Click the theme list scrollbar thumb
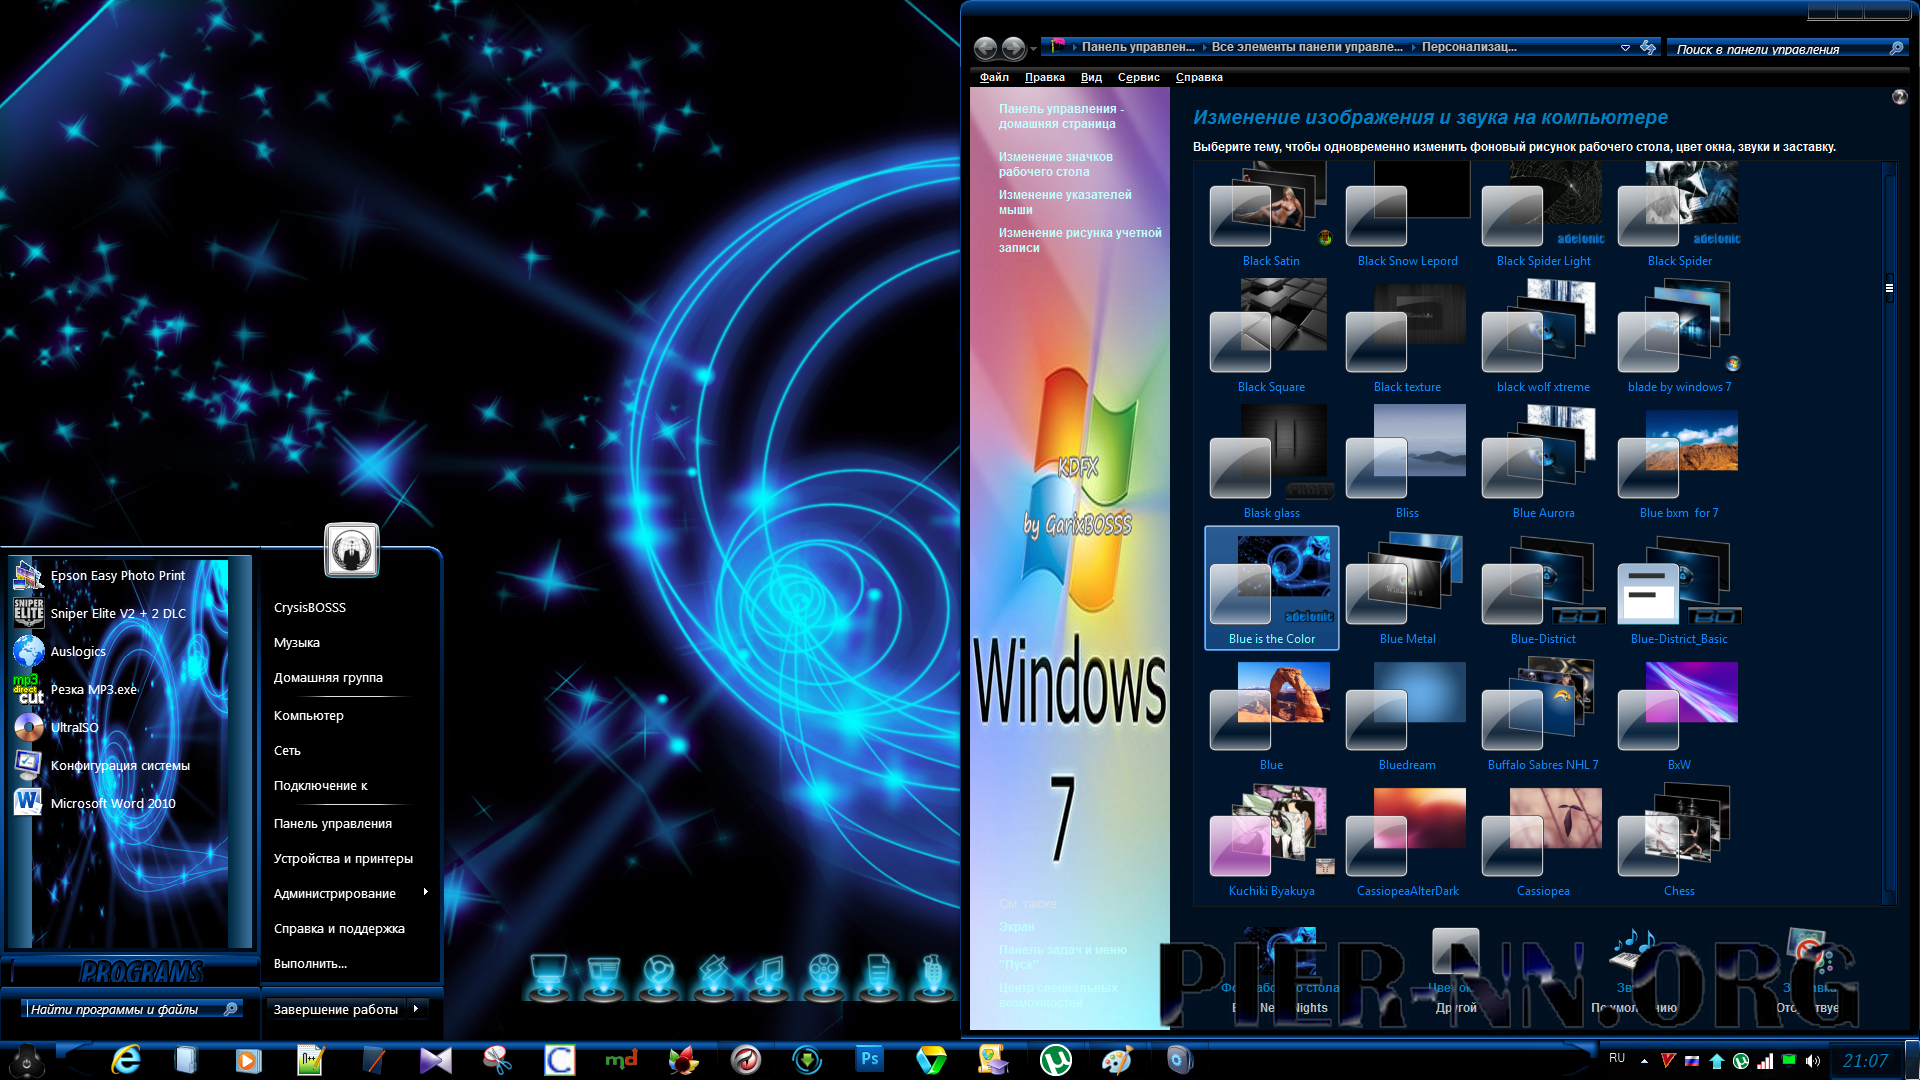 click(1889, 288)
